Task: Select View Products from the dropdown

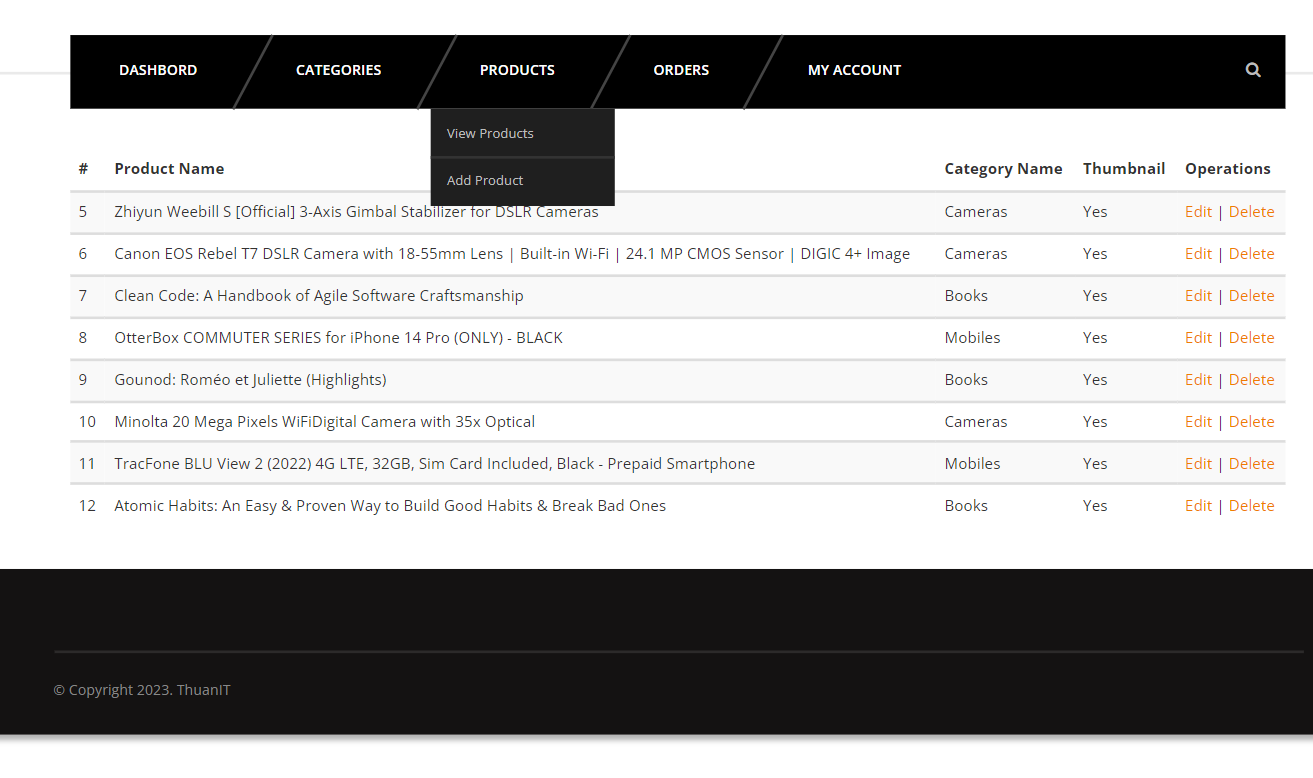Action: [x=490, y=133]
